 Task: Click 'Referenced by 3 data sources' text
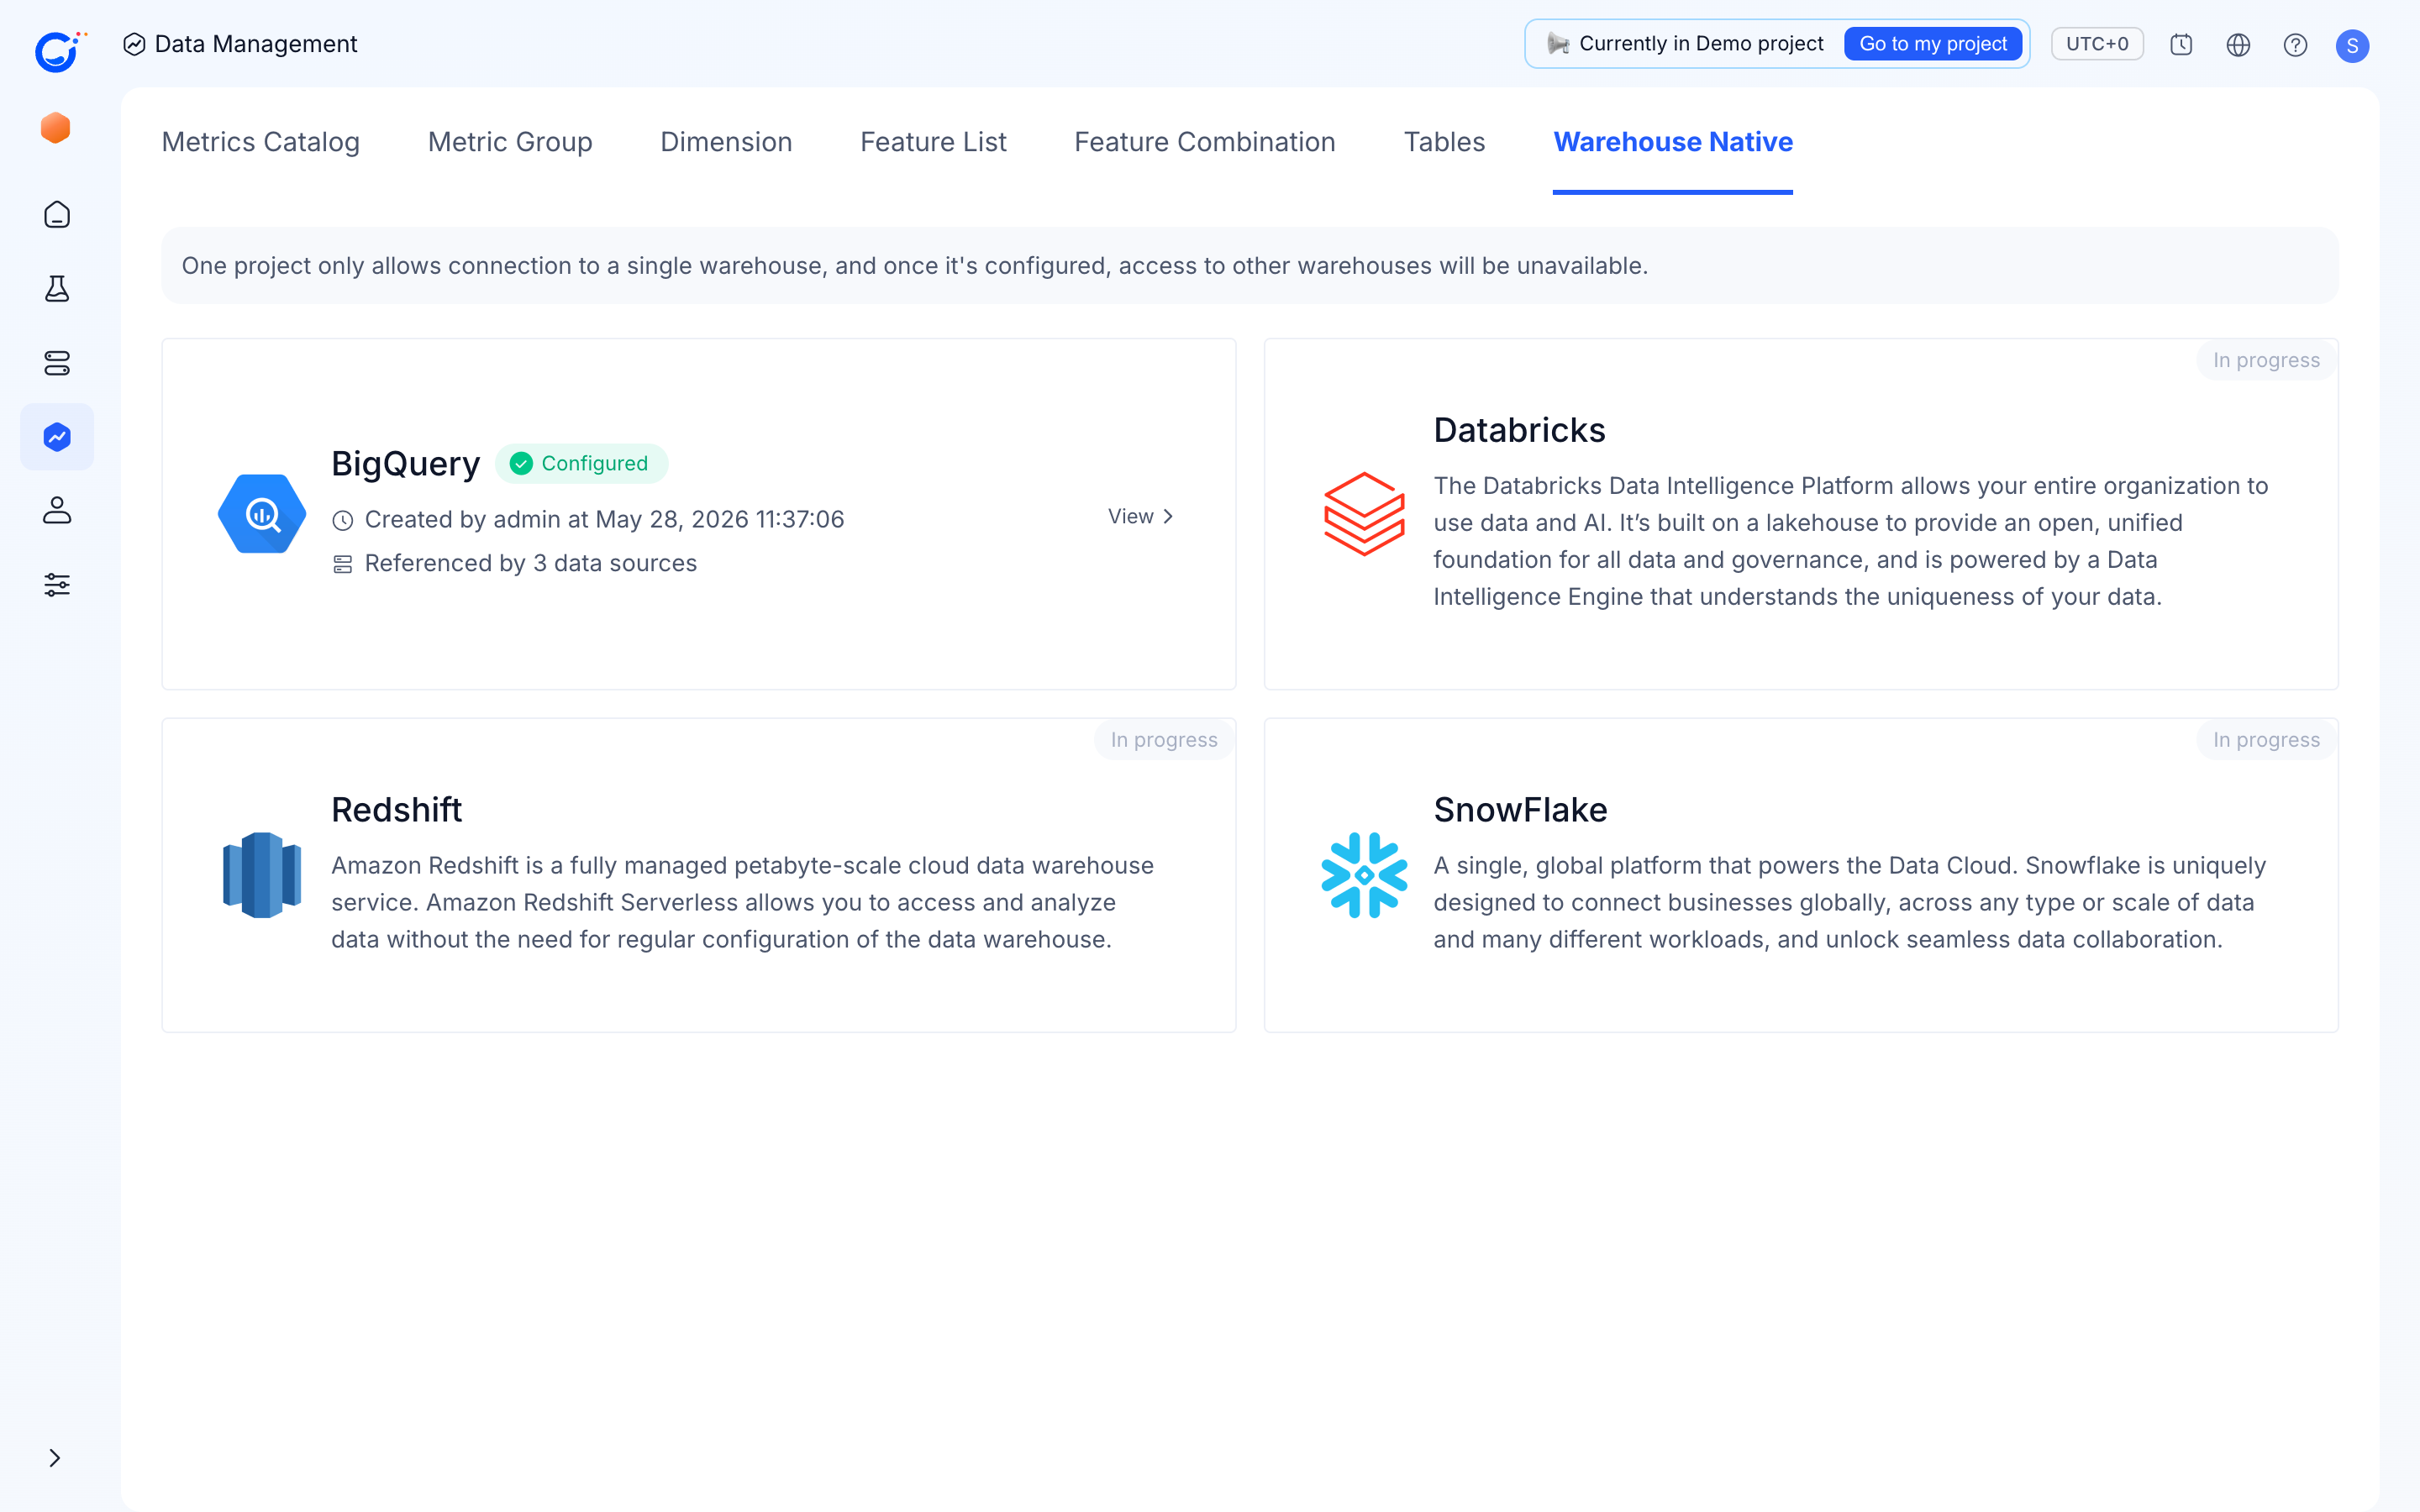pos(530,563)
